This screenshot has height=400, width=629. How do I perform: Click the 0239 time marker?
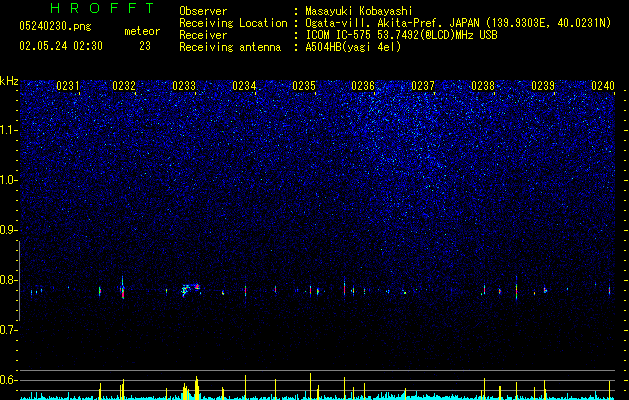[x=543, y=86]
